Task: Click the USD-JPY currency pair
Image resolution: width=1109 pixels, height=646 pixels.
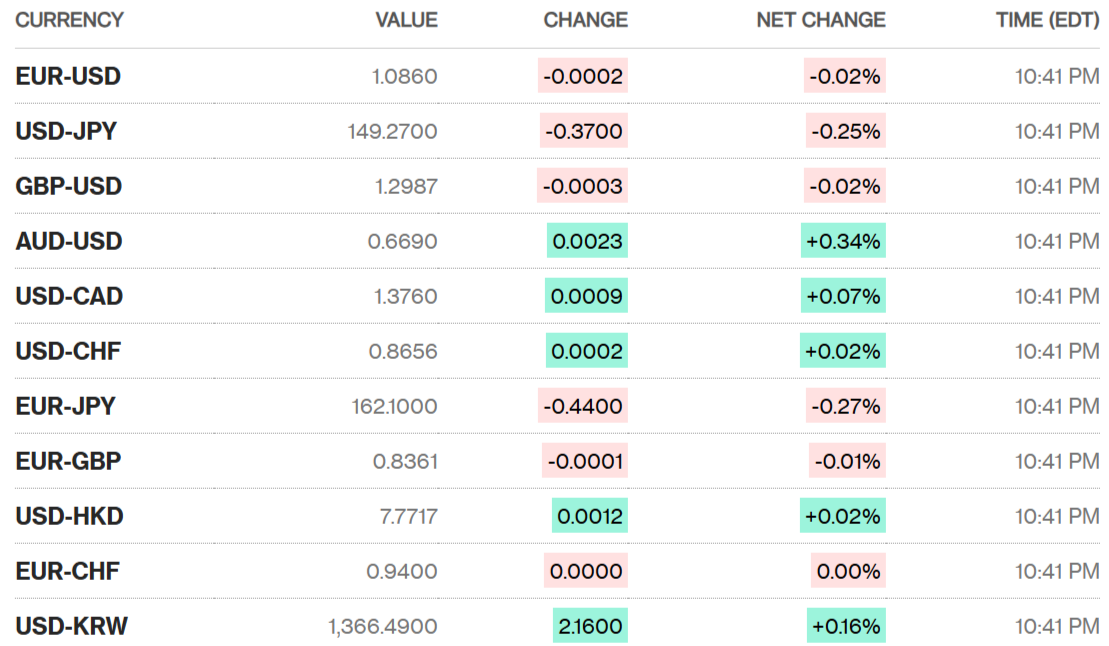Action: pos(66,131)
